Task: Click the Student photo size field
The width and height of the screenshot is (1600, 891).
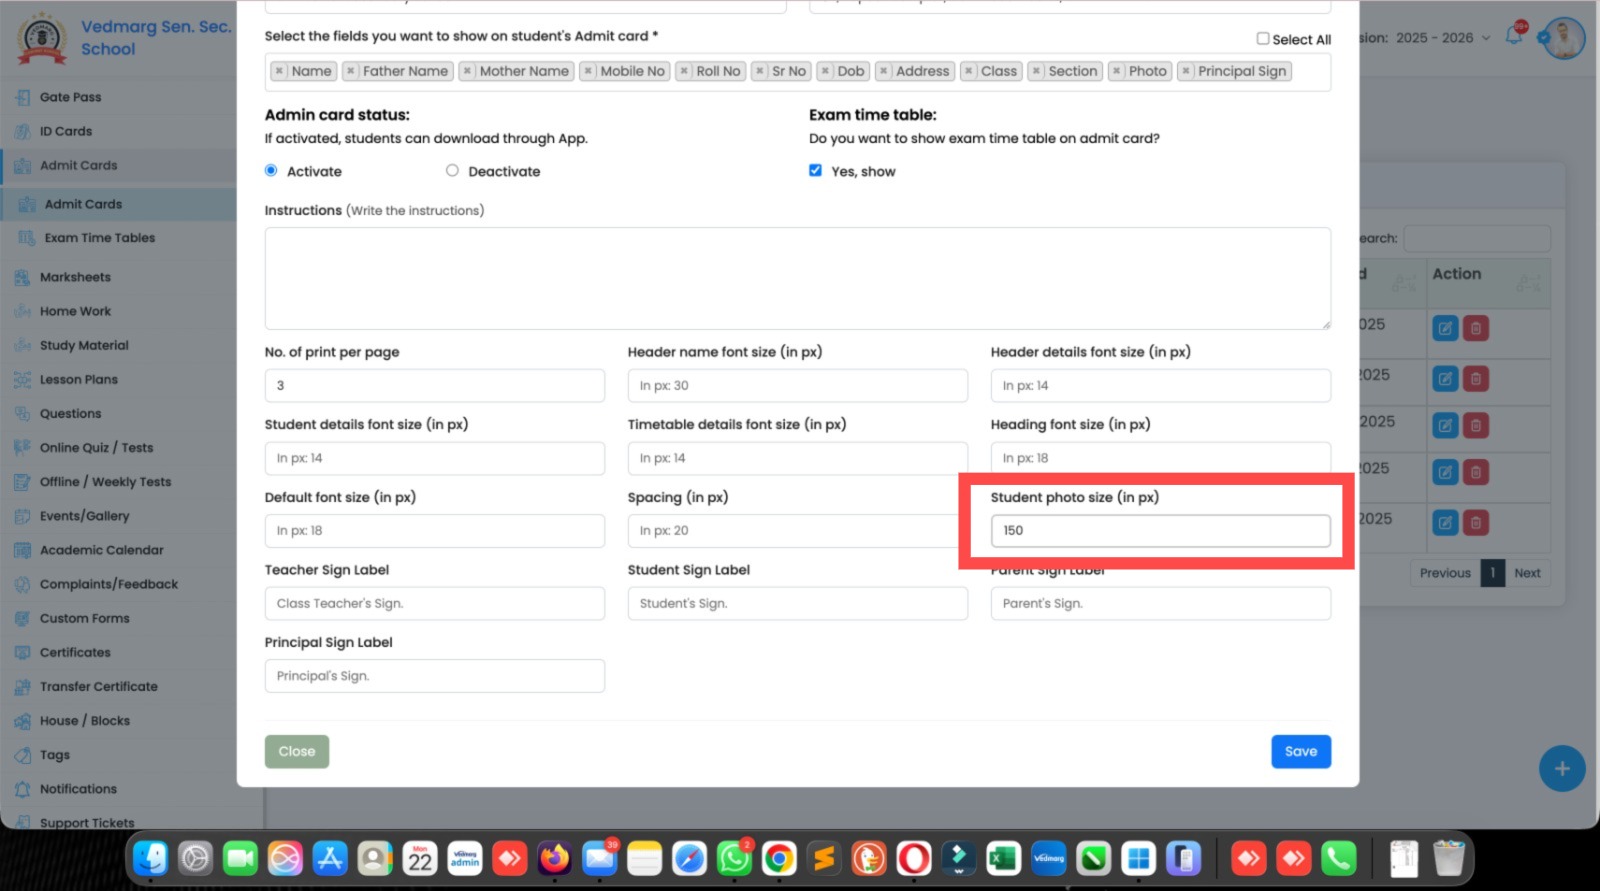Action: 1160,530
